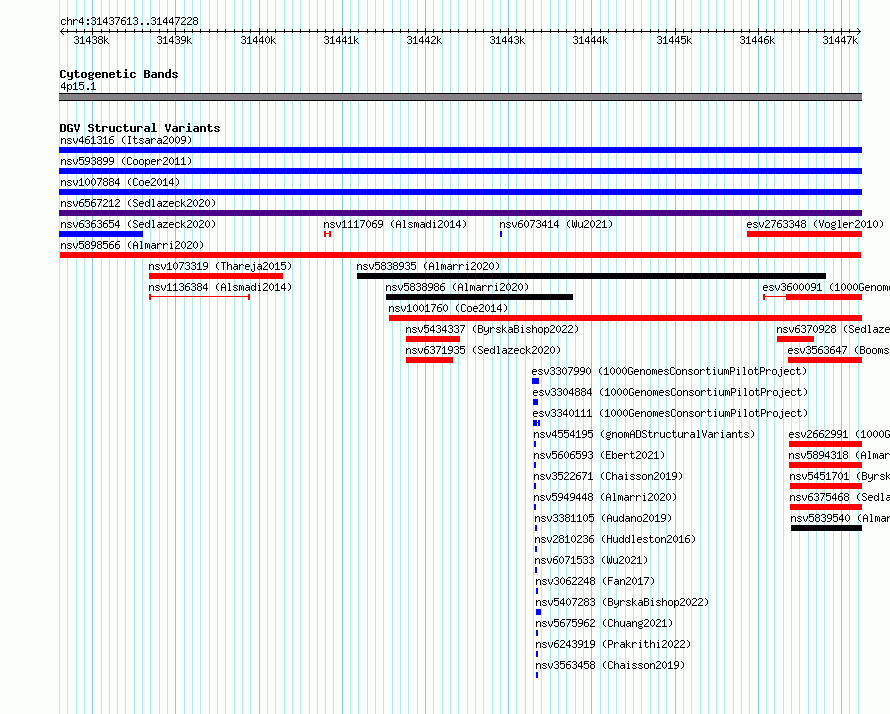Select nsv5606593 (Ebert2021) variant label

(599, 455)
